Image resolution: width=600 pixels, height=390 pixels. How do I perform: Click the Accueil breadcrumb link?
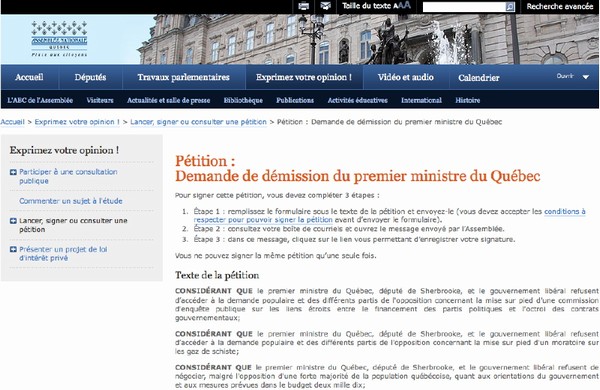click(x=12, y=122)
